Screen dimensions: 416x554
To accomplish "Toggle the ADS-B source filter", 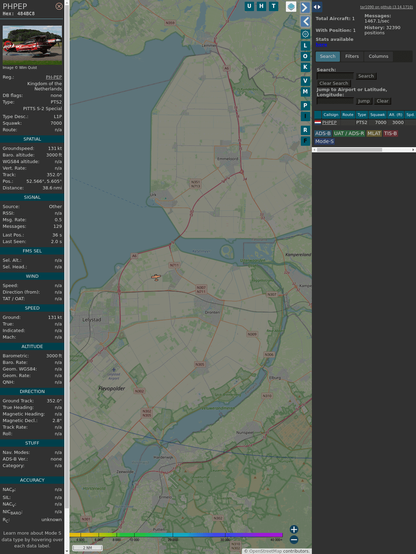I will [323, 133].
